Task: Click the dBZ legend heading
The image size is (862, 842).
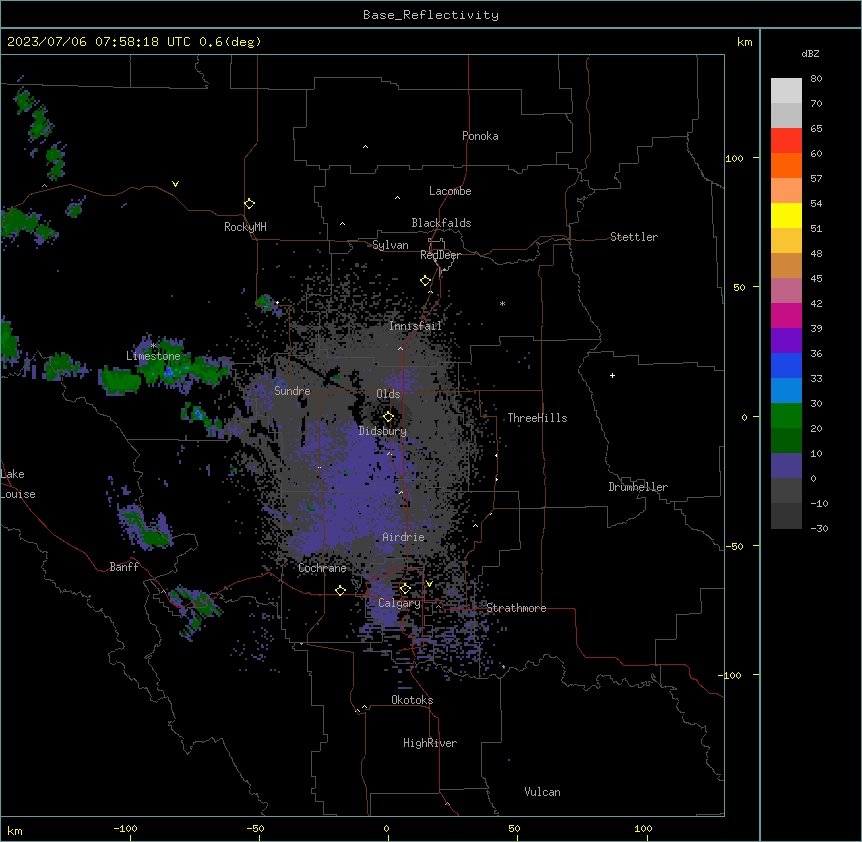Action: [810, 53]
